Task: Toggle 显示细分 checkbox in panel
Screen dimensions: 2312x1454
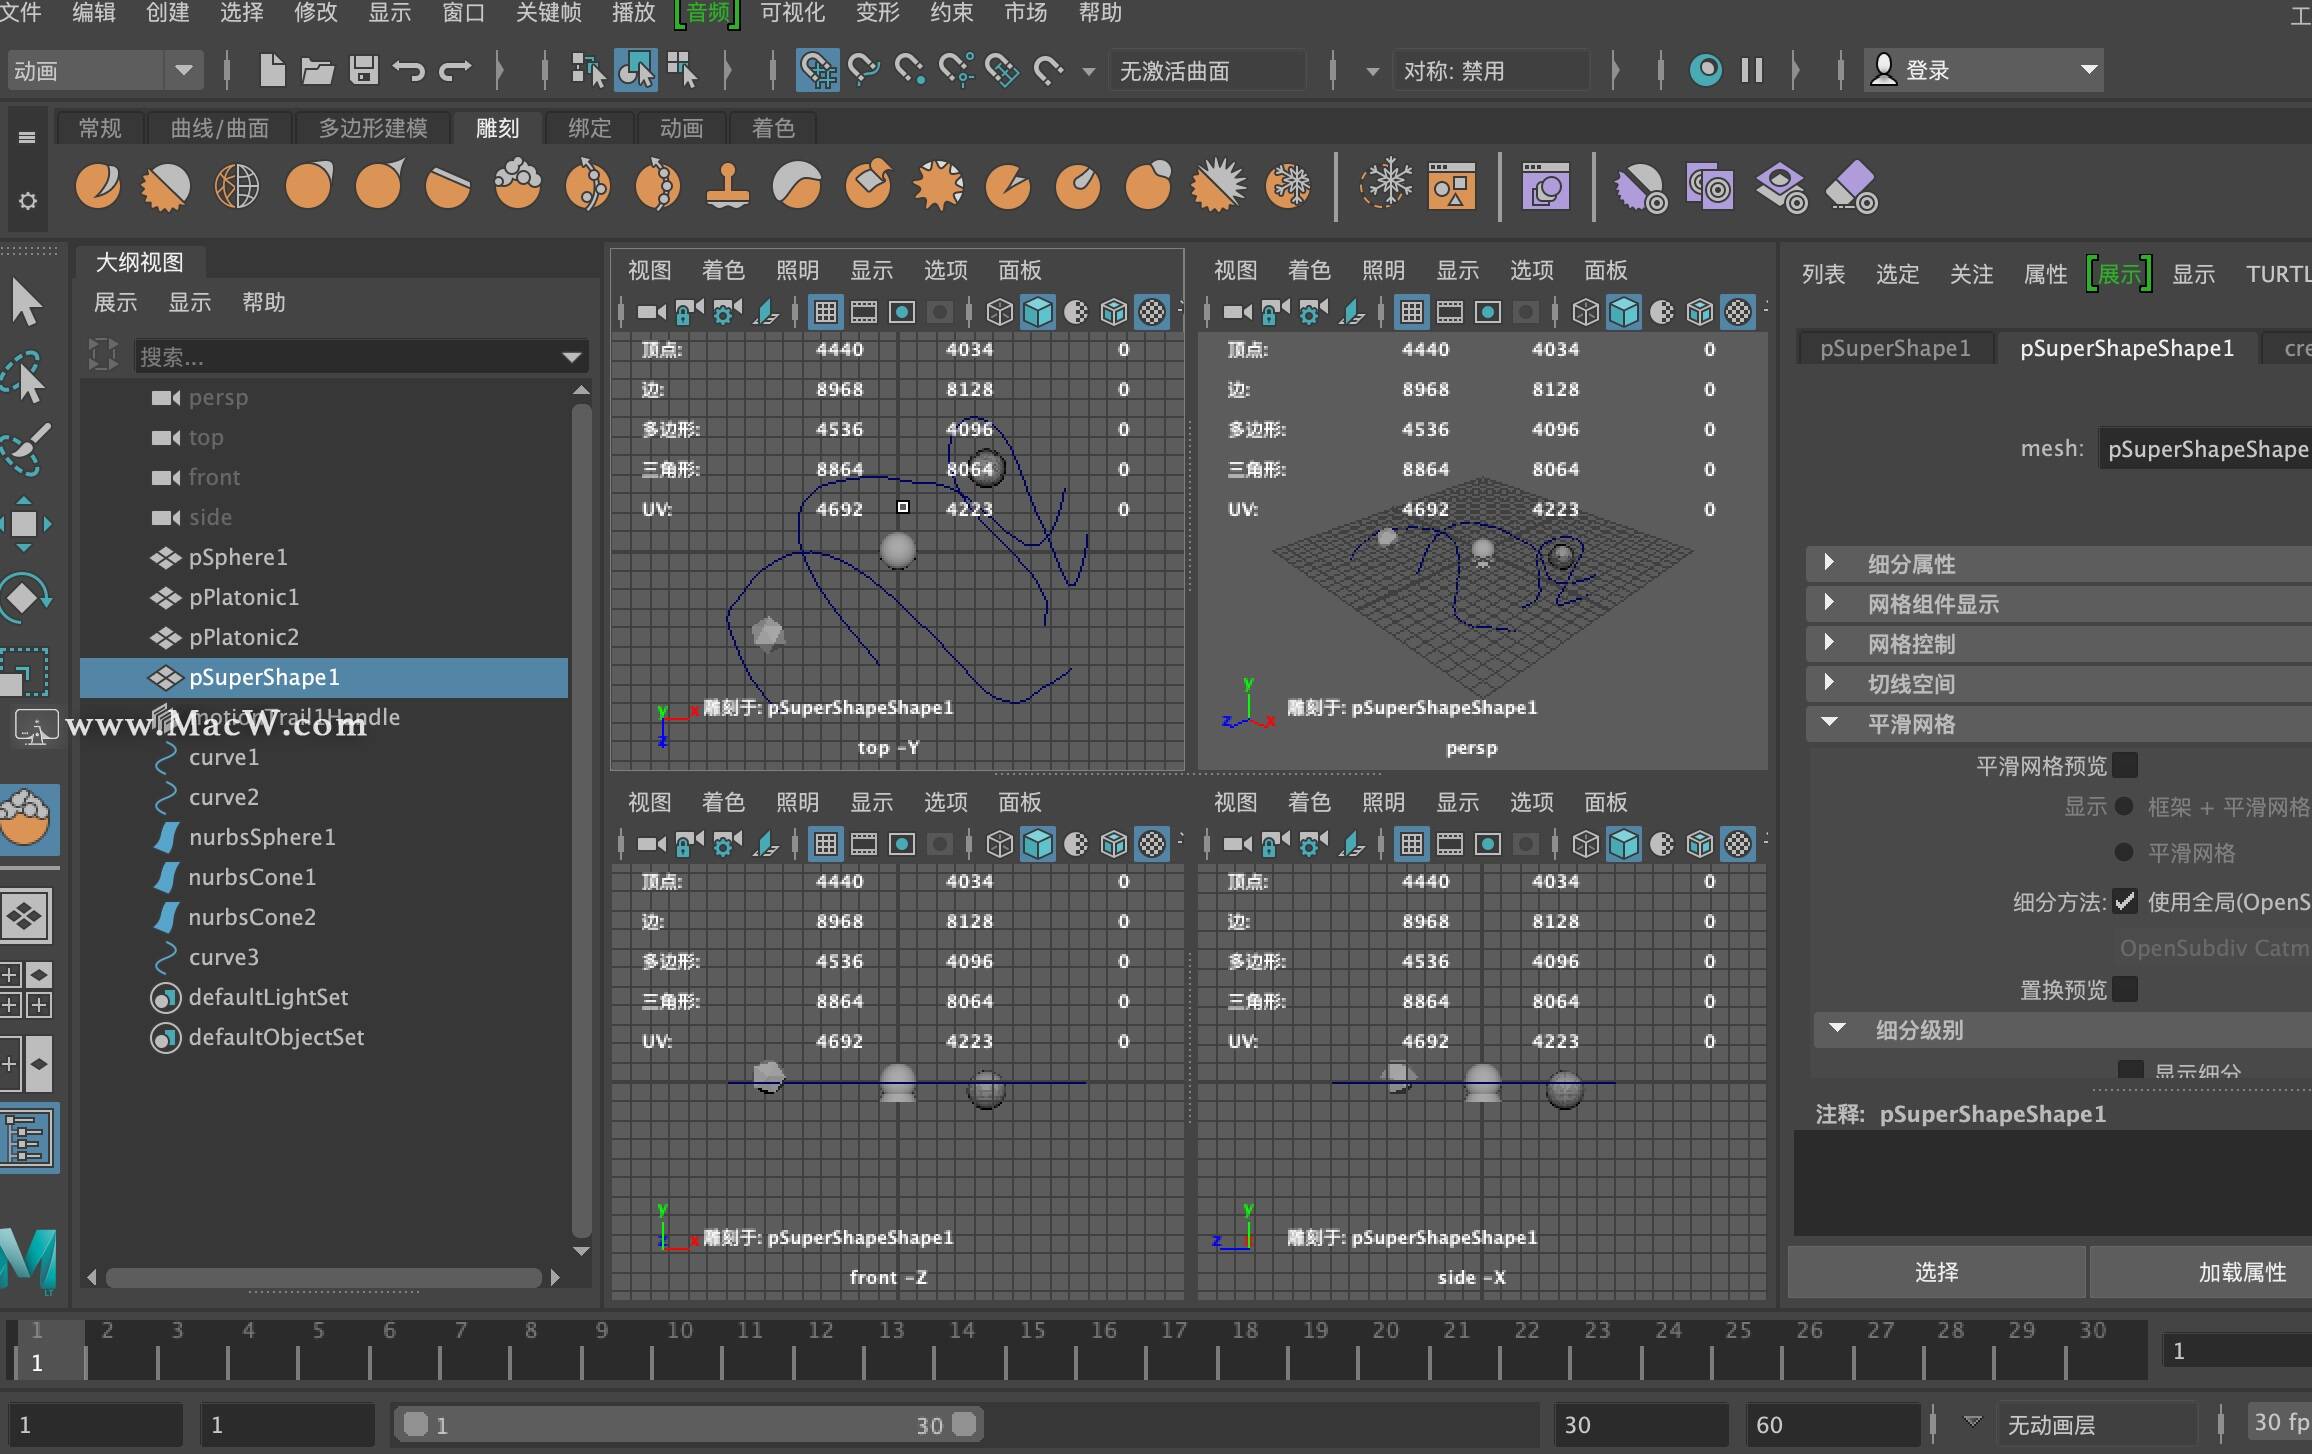Action: coord(2121,1070)
